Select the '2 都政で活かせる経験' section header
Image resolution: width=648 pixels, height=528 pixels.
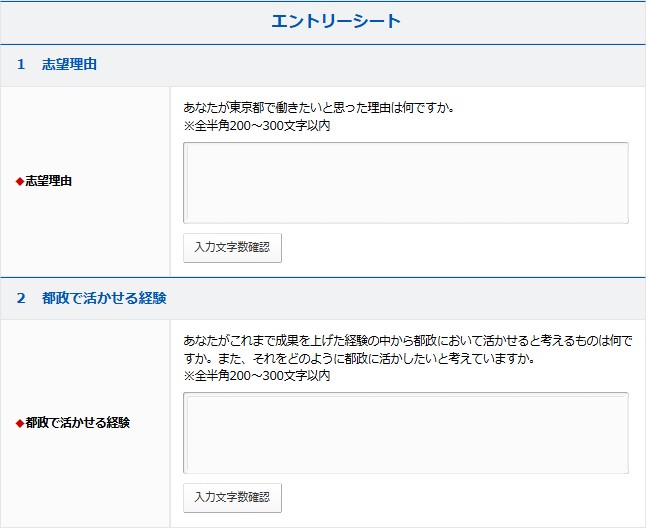point(104,298)
